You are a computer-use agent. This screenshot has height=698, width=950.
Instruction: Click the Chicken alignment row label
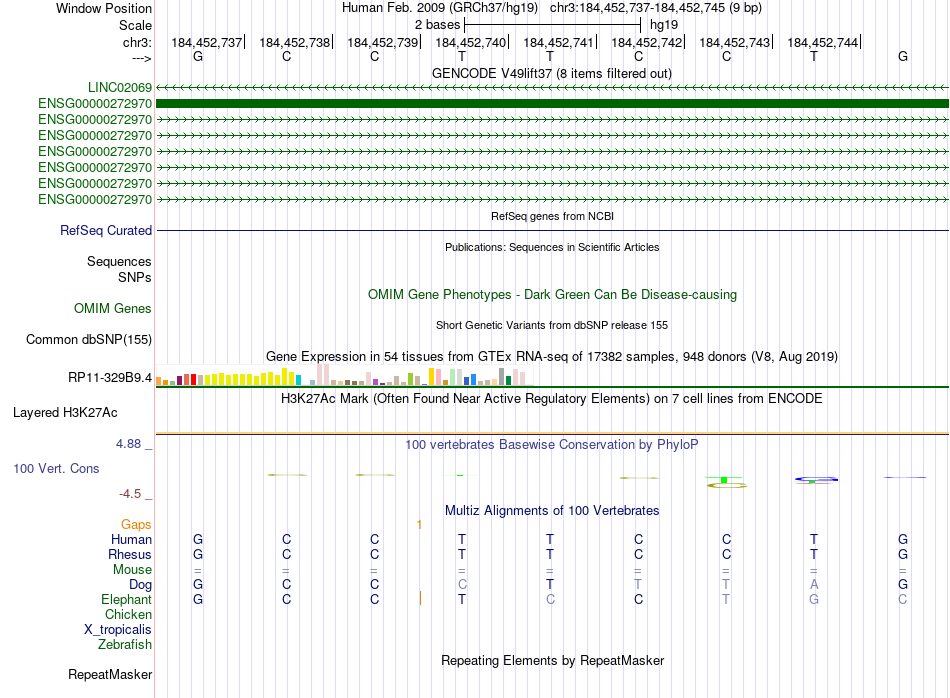128,614
